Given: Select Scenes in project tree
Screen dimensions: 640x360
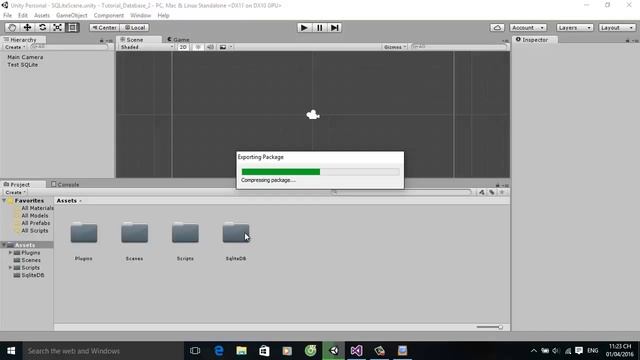Looking at the screenshot, I should (x=31, y=260).
